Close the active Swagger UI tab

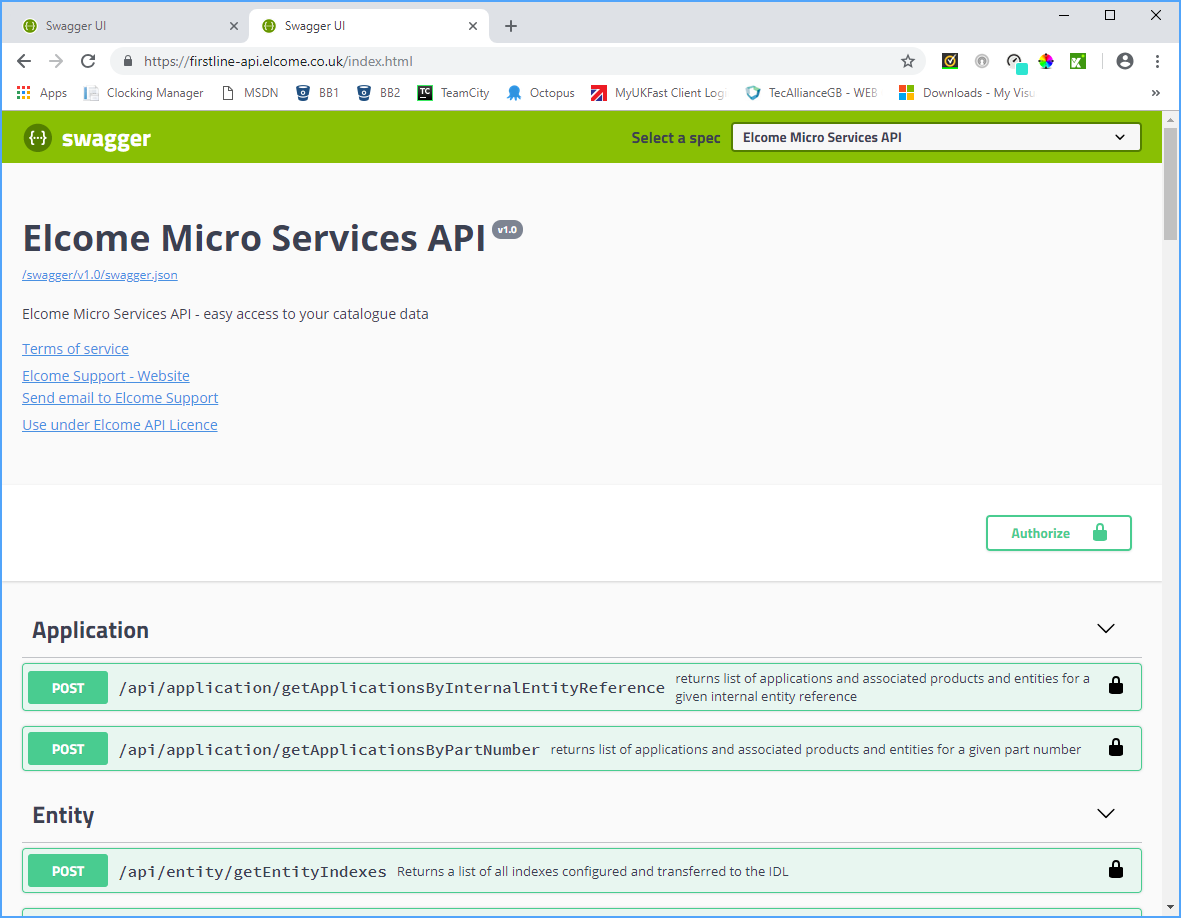pyautogui.click(x=473, y=26)
